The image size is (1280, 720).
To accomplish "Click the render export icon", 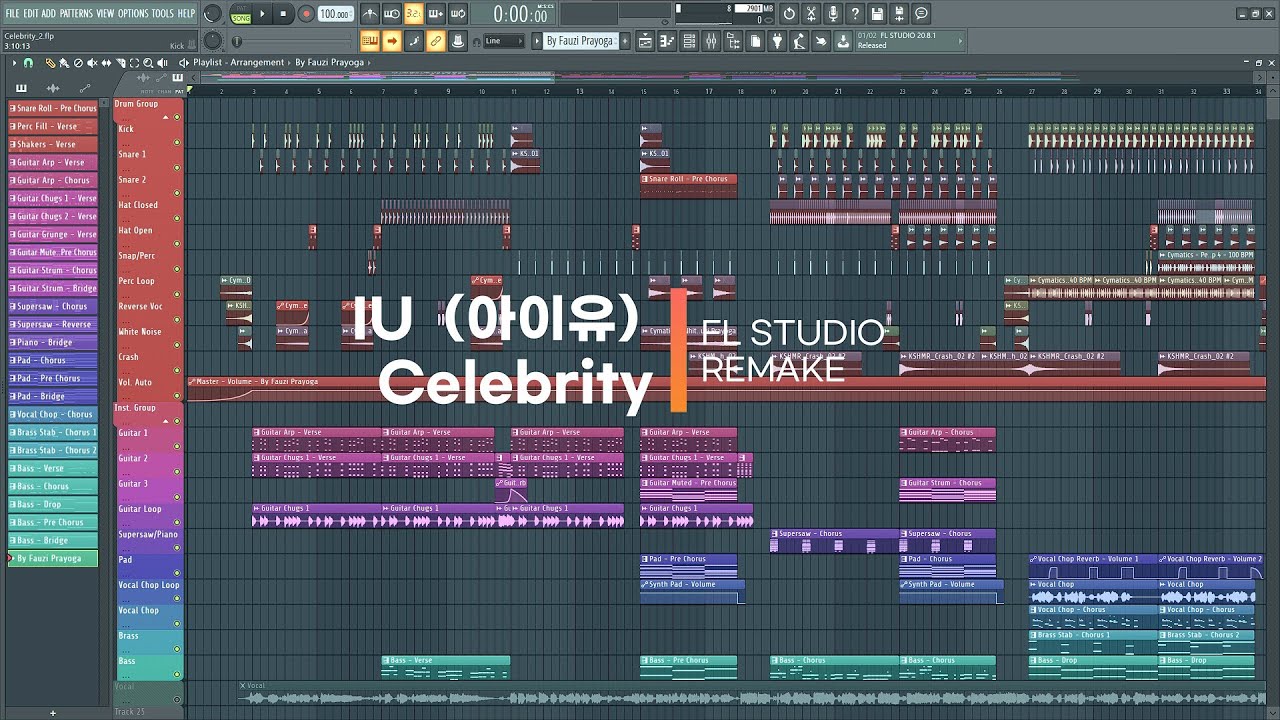I will pyautogui.click(x=899, y=13).
